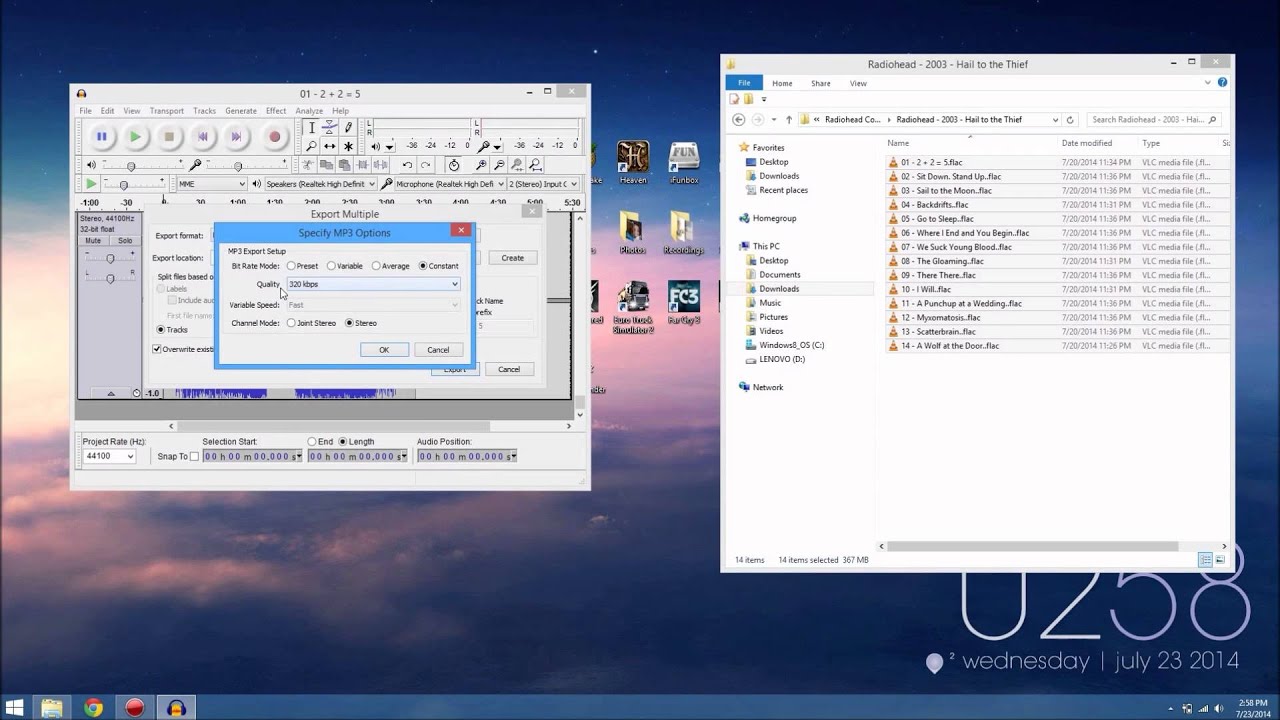
Task: Click the Paste icon in edit toolbar
Action: pyautogui.click(x=344, y=165)
